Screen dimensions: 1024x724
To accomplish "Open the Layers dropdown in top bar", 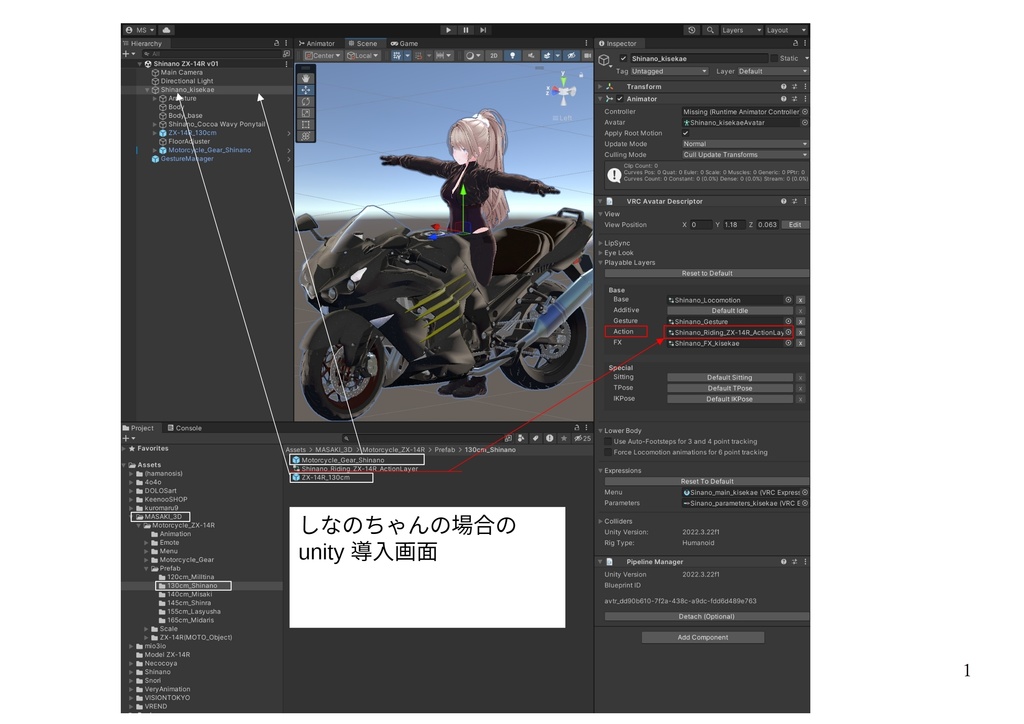I will click(741, 30).
